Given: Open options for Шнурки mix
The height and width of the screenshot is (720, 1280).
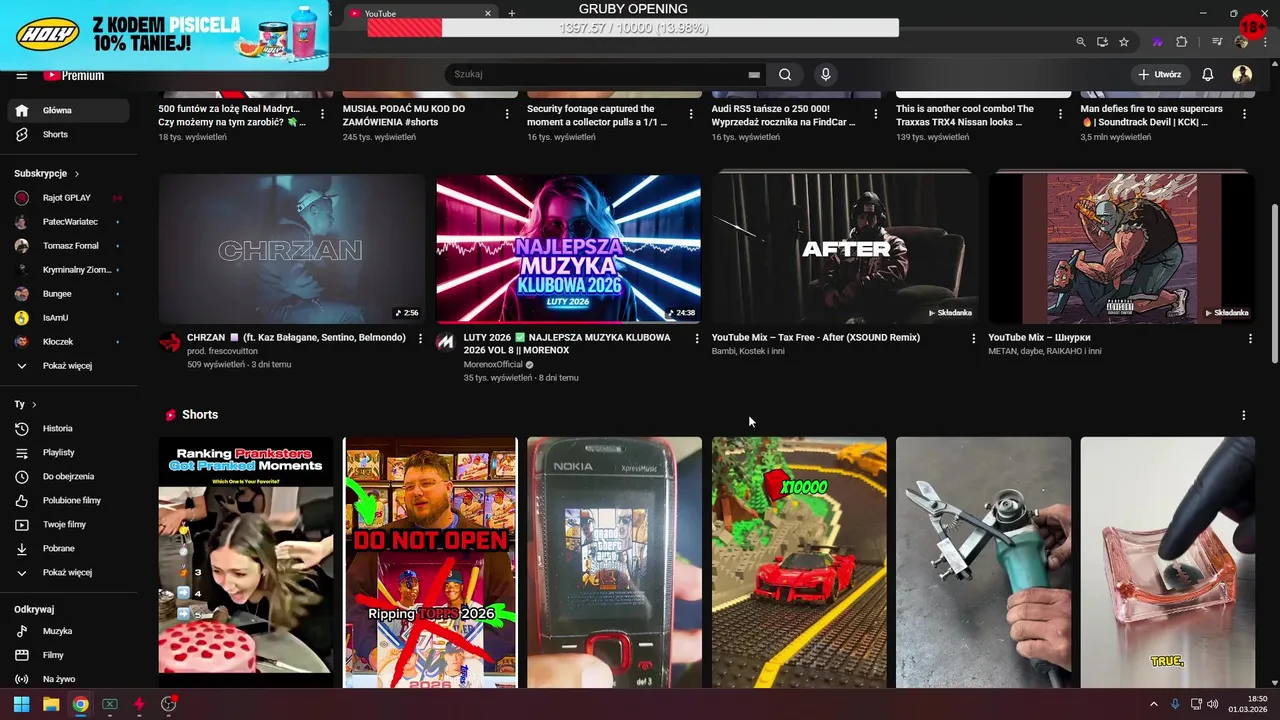Looking at the screenshot, I should pyautogui.click(x=1250, y=339).
